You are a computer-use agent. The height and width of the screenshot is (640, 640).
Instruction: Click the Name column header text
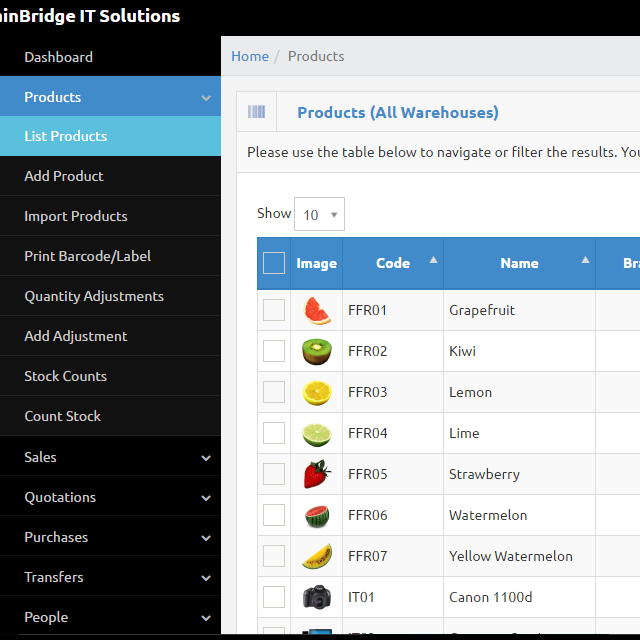pos(519,263)
